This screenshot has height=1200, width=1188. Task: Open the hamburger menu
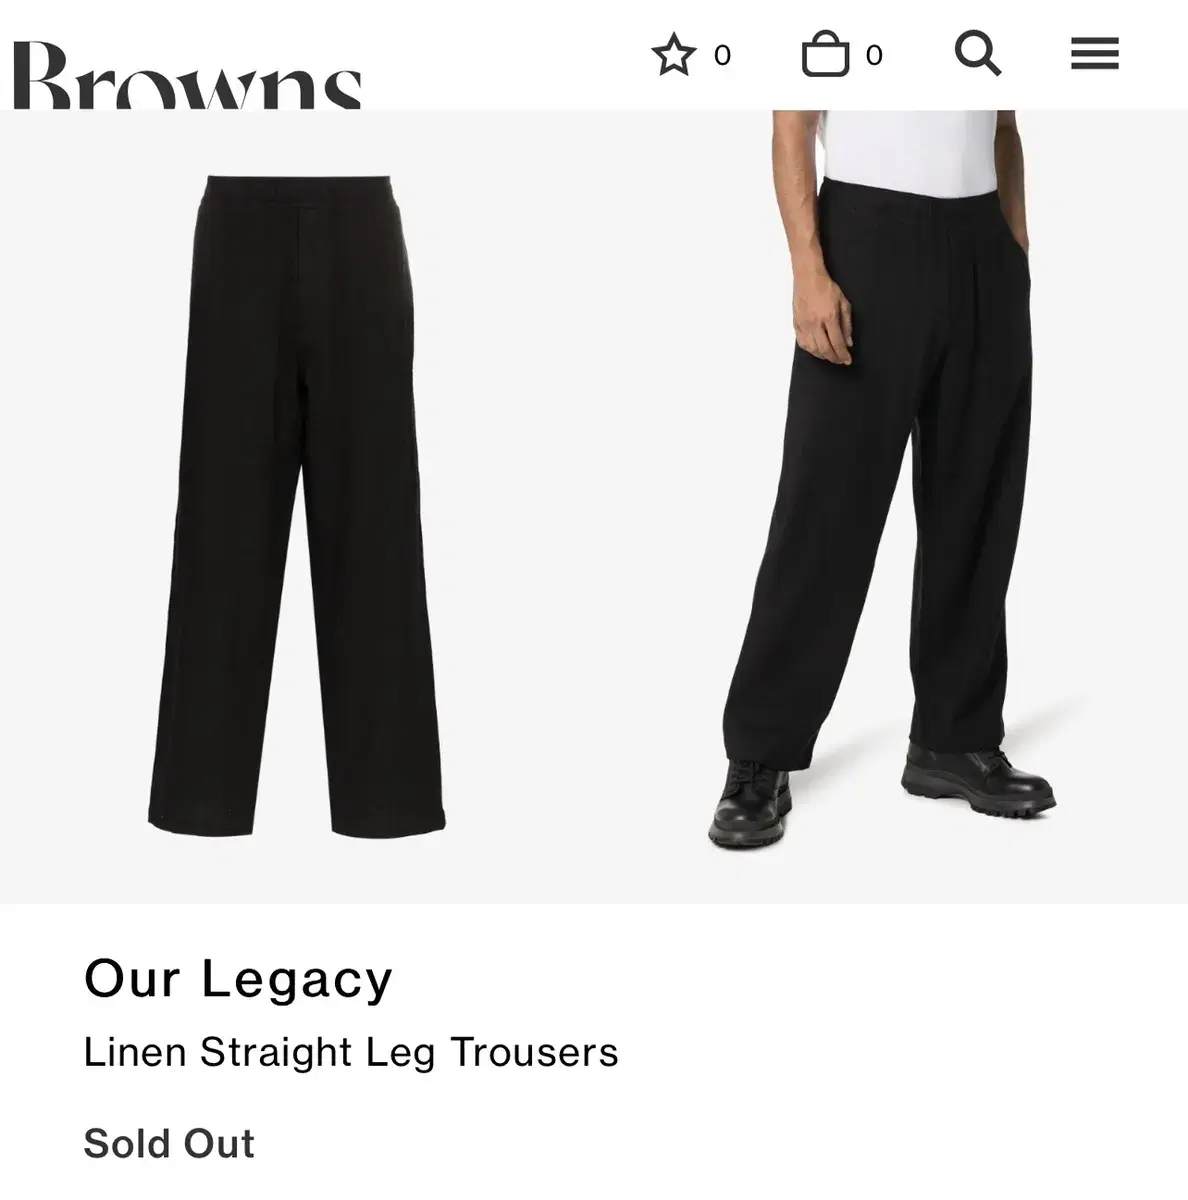click(1094, 54)
